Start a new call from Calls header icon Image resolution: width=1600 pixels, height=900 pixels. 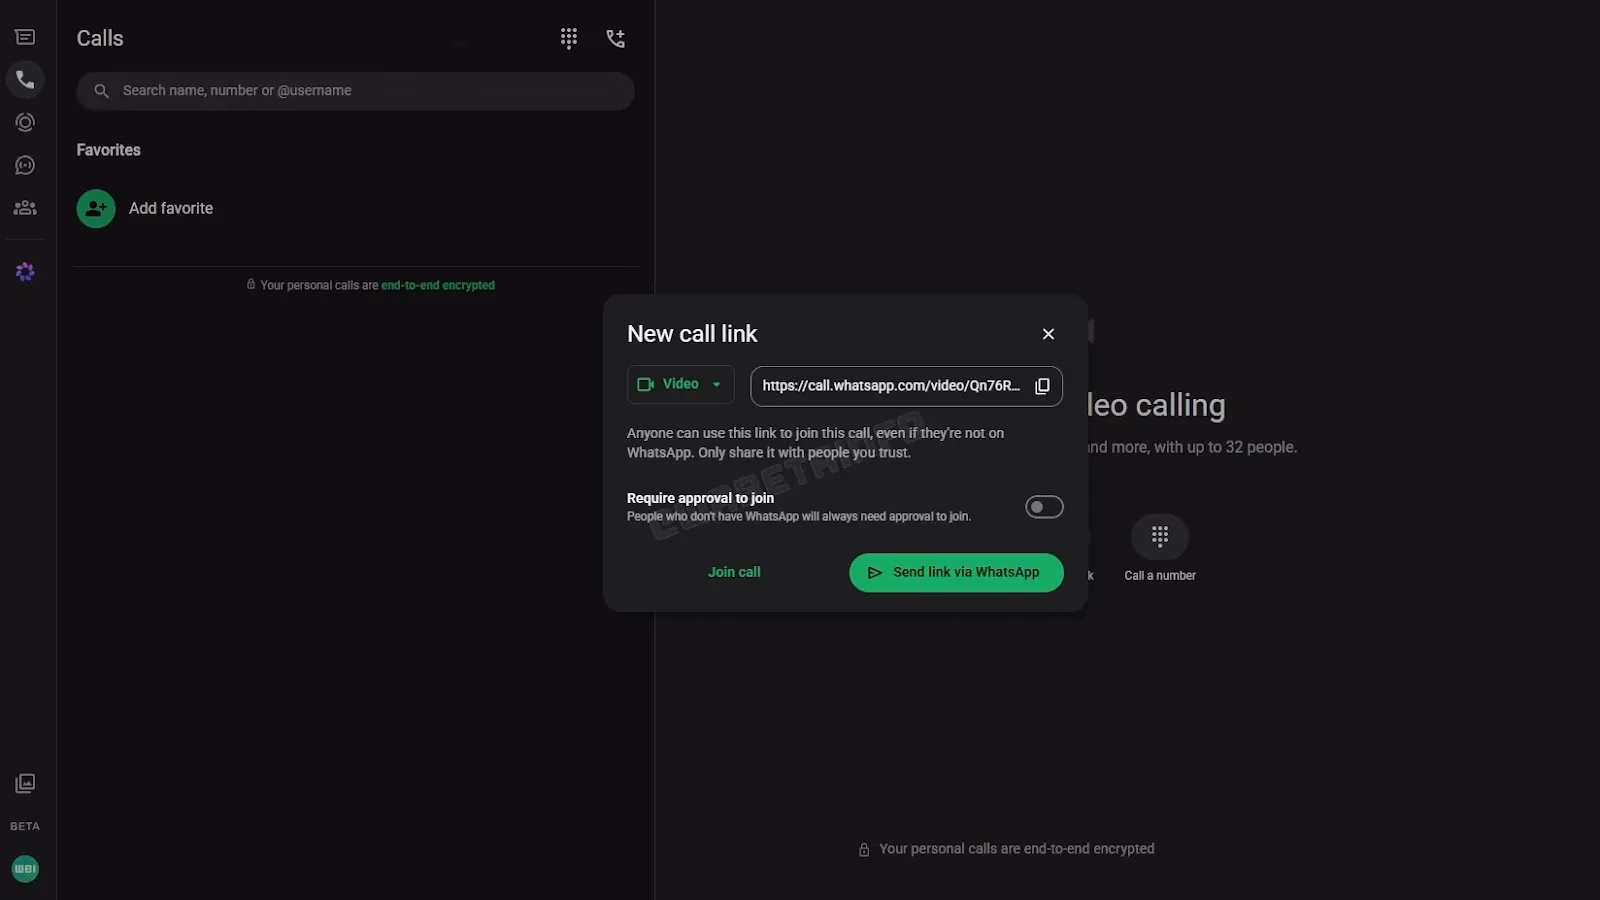[616, 38]
